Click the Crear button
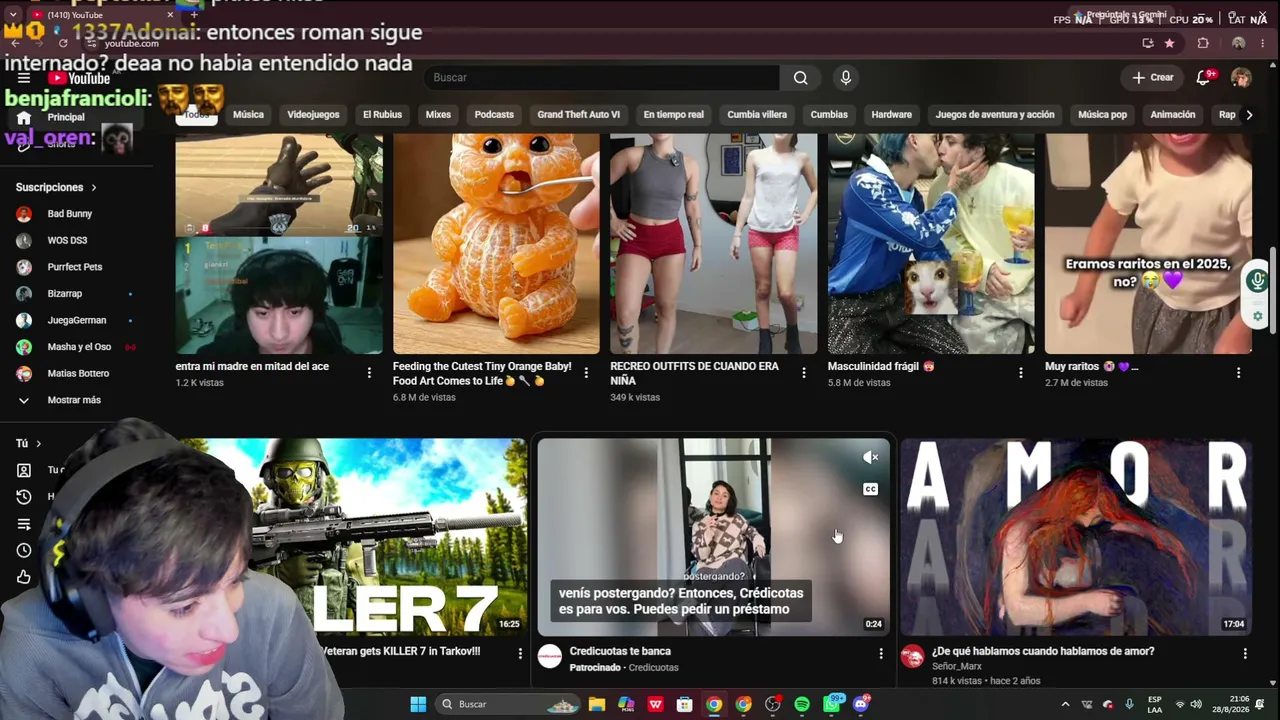The image size is (1280, 720). [x=1153, y=78]
